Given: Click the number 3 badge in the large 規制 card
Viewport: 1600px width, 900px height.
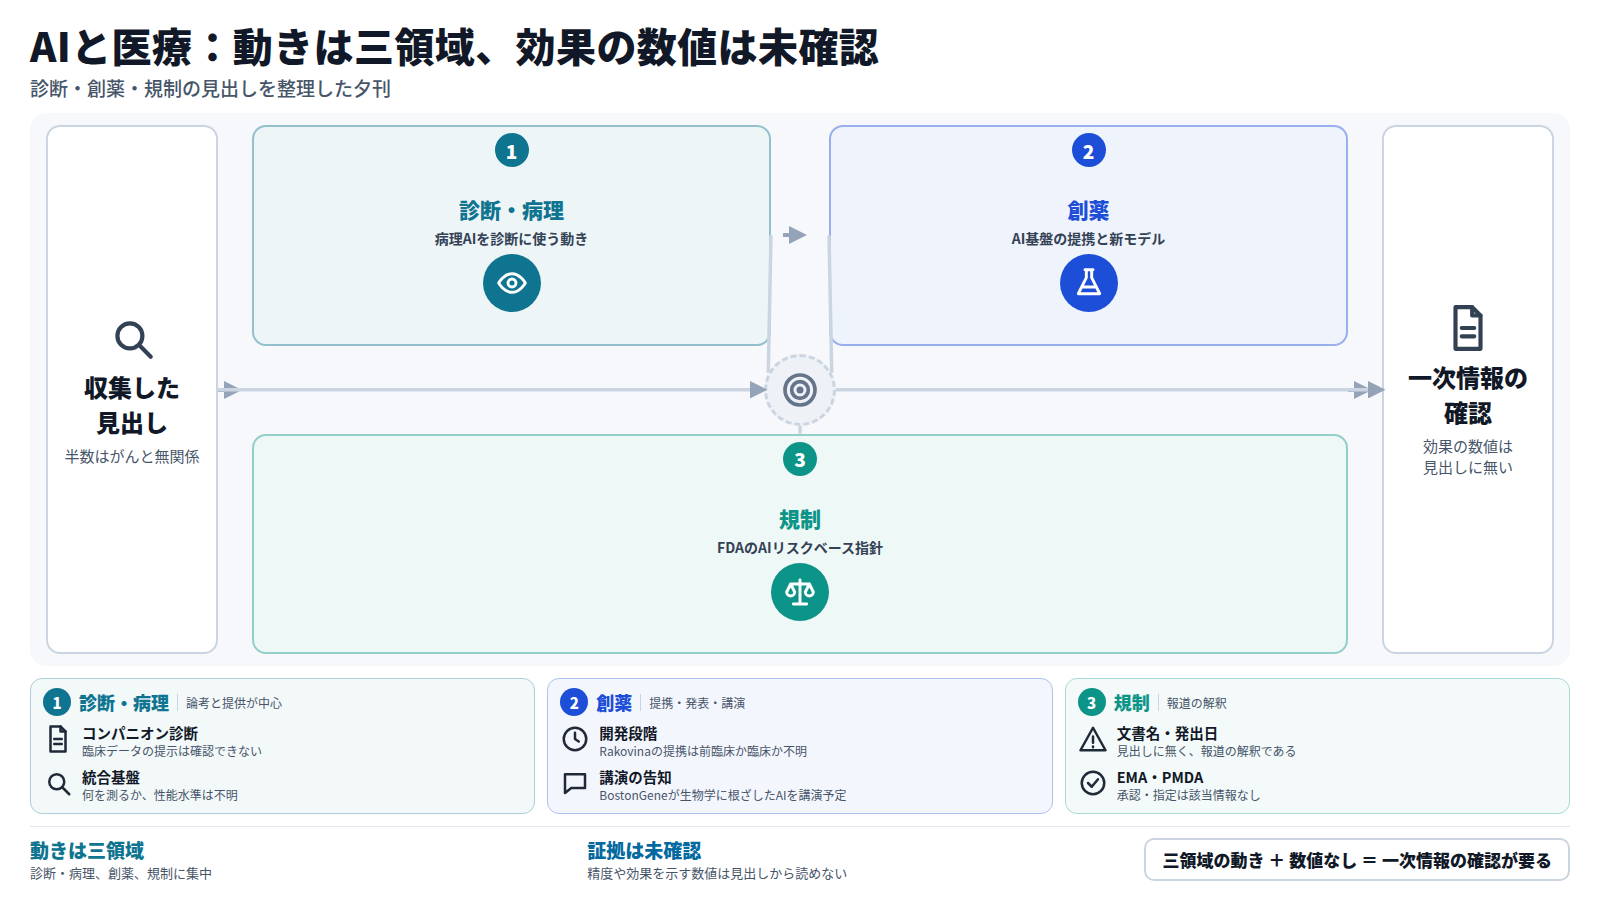Looking at the screenshot, I should (x=800, y=460).
